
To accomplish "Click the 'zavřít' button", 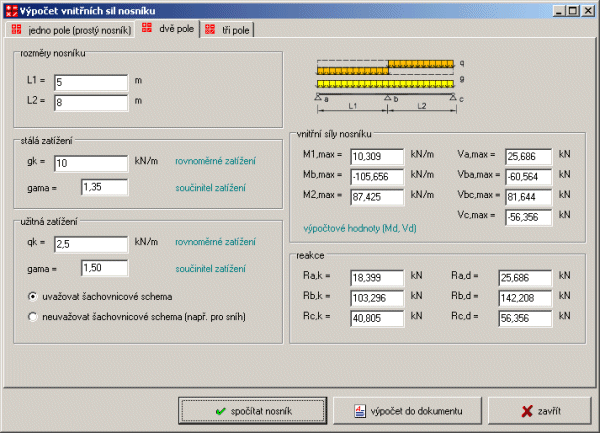I will (540, 411).
